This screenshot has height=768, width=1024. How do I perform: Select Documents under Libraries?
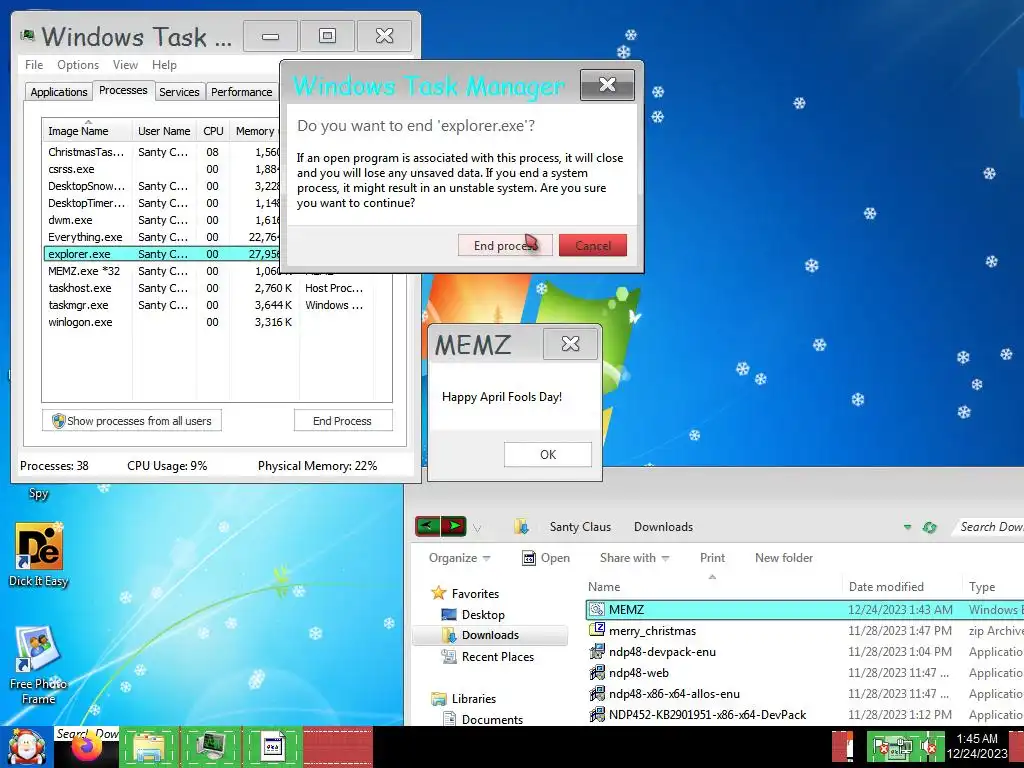tap(492, 719)
